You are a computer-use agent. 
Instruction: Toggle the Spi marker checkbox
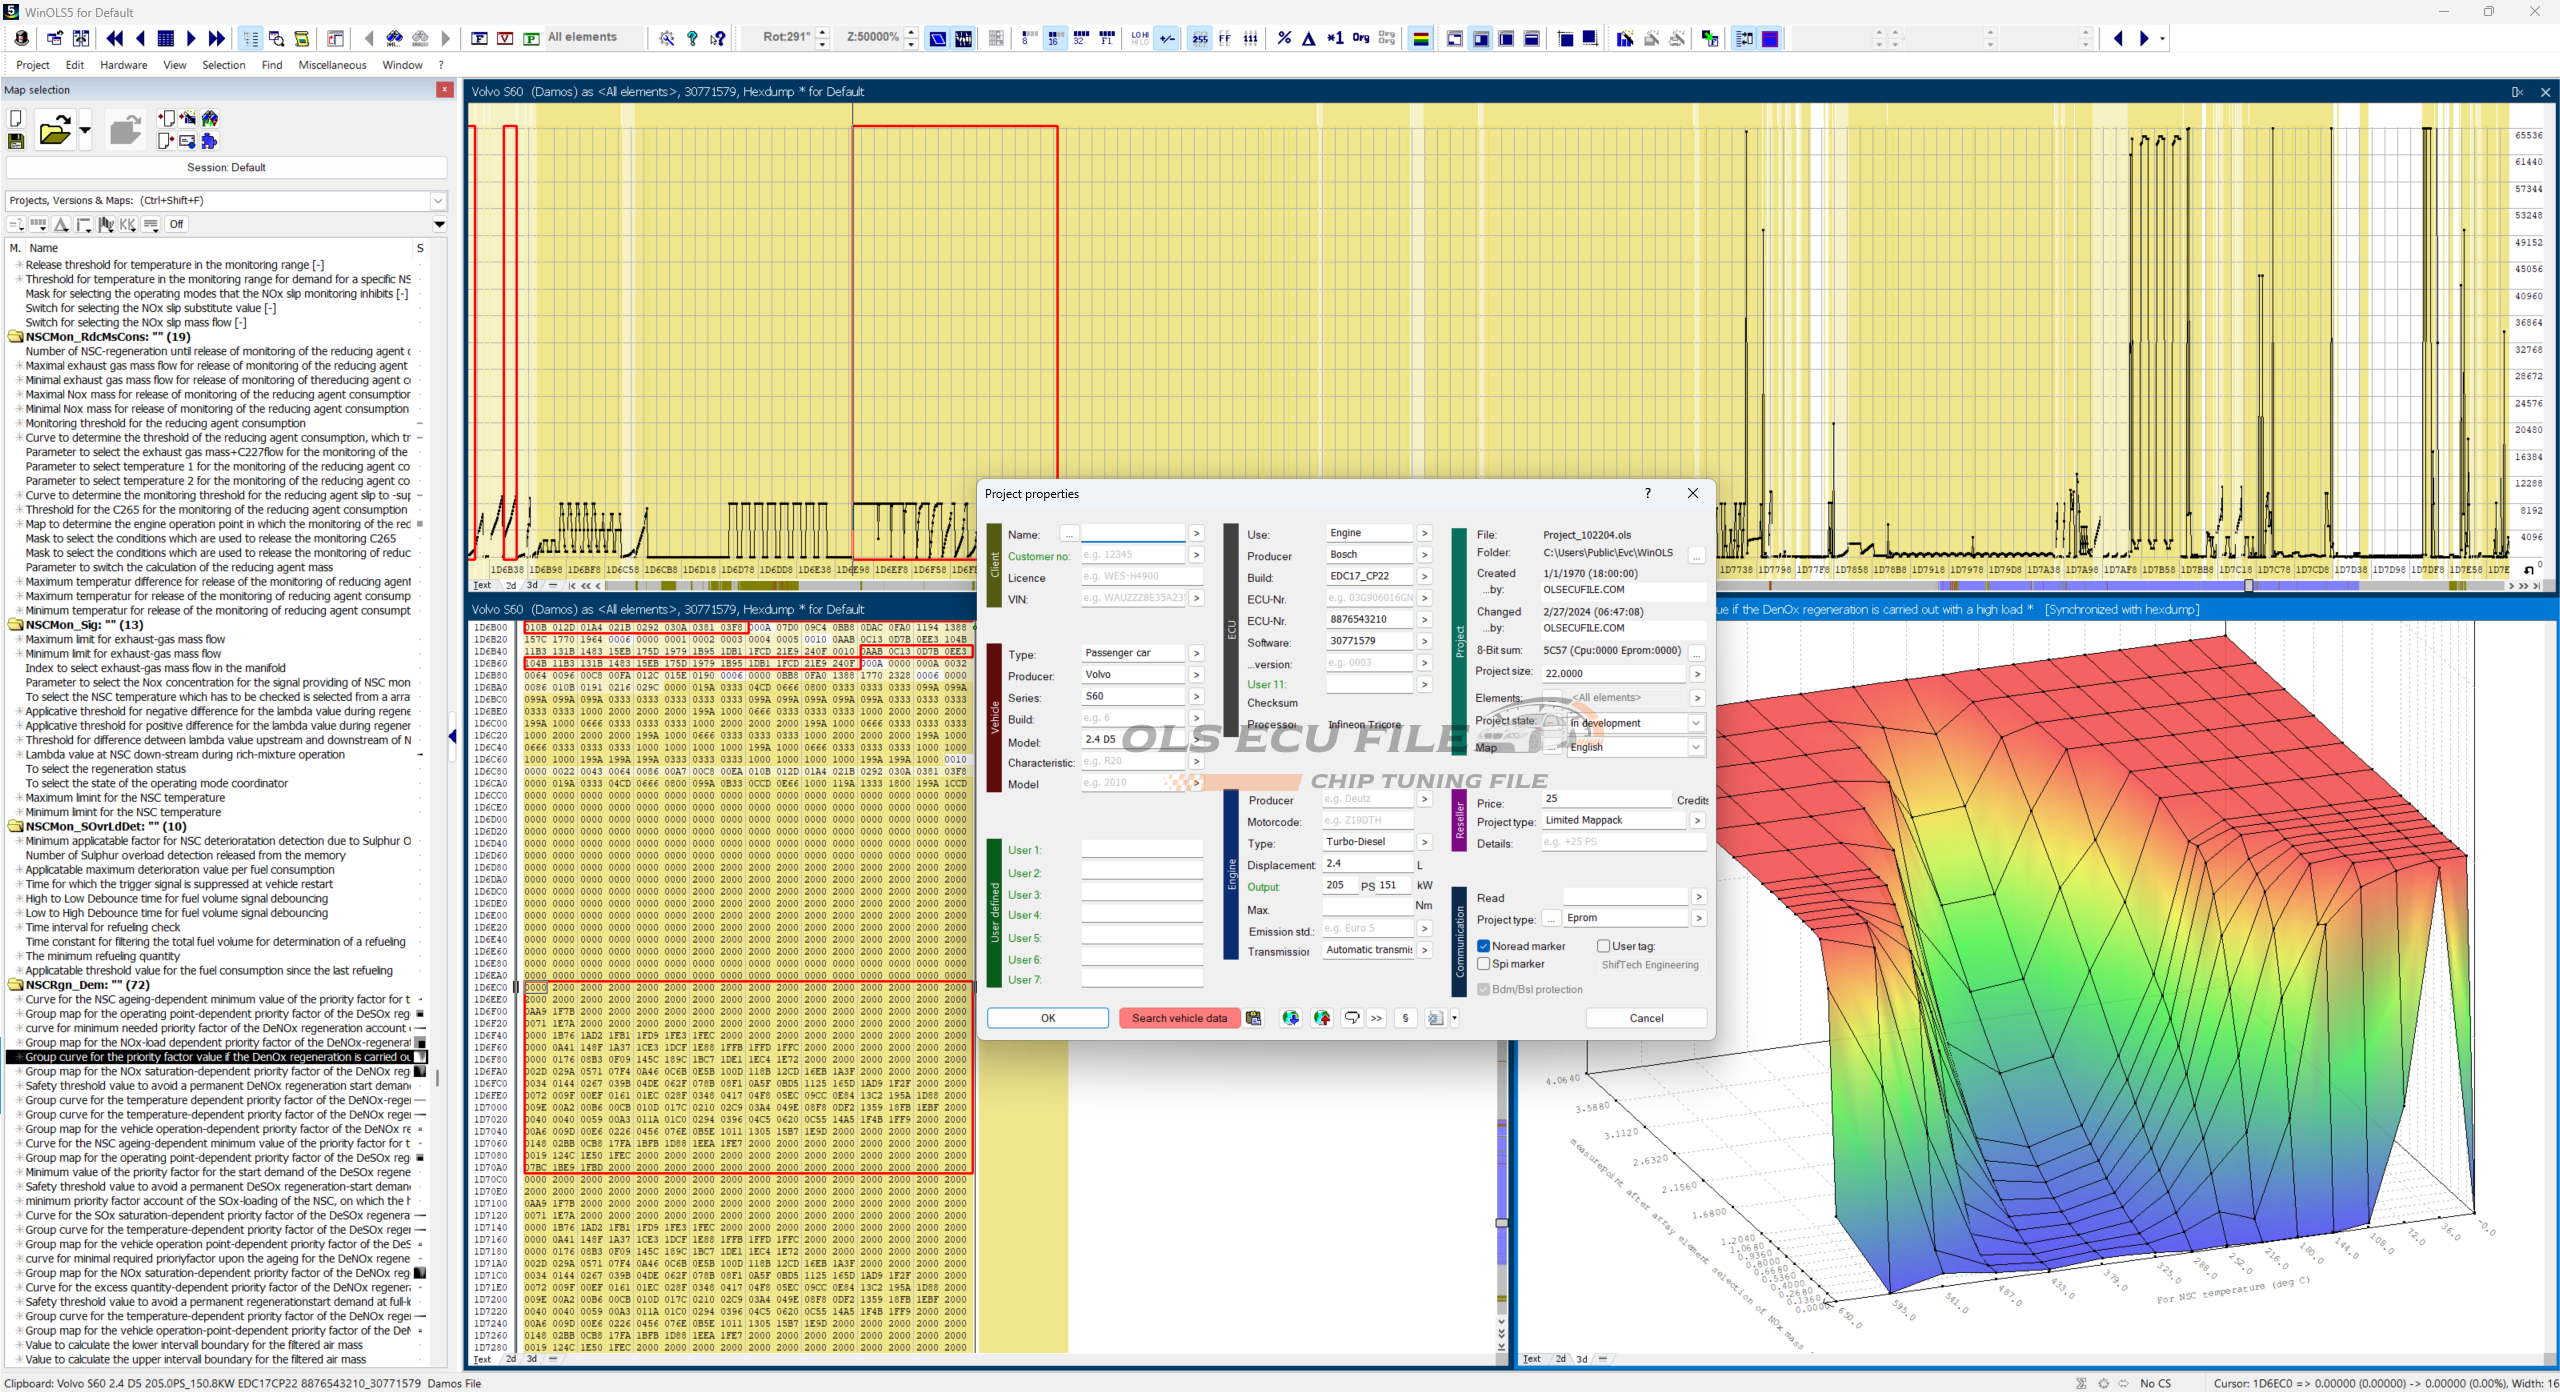click(x=1484, y=964)
